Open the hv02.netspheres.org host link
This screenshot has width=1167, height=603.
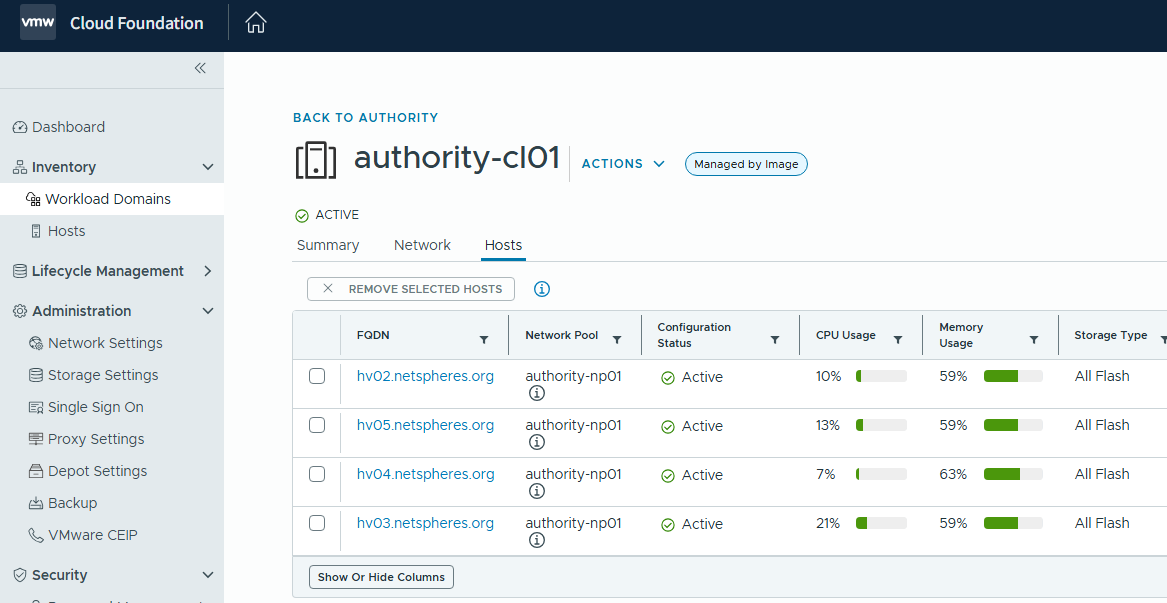425,376
